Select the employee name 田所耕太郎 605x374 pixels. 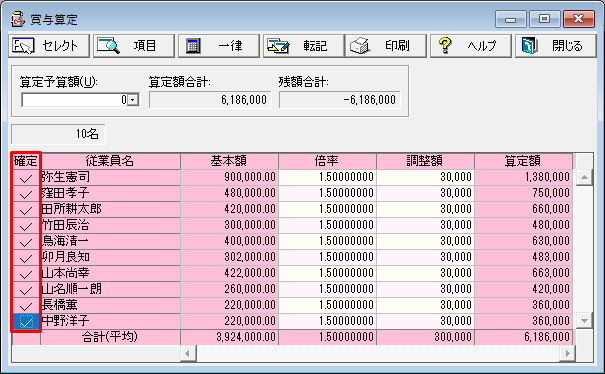[110, 210]
